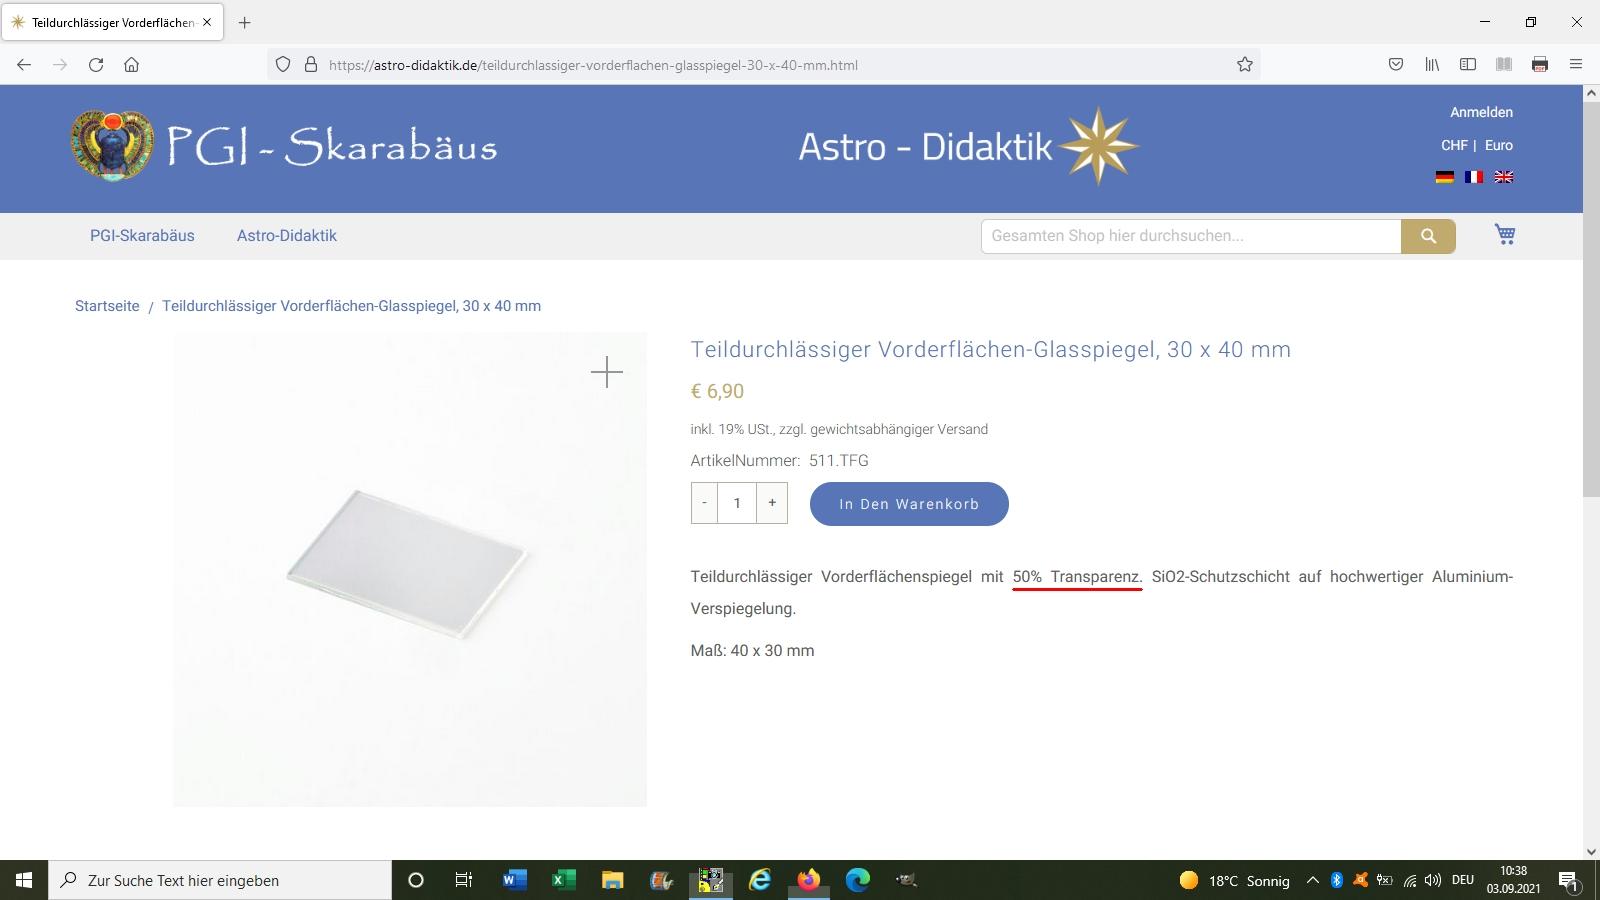Screen dimensions: 1600x900
Task: Click In Den Warenkorb button
Action: [x=909, y=504]
